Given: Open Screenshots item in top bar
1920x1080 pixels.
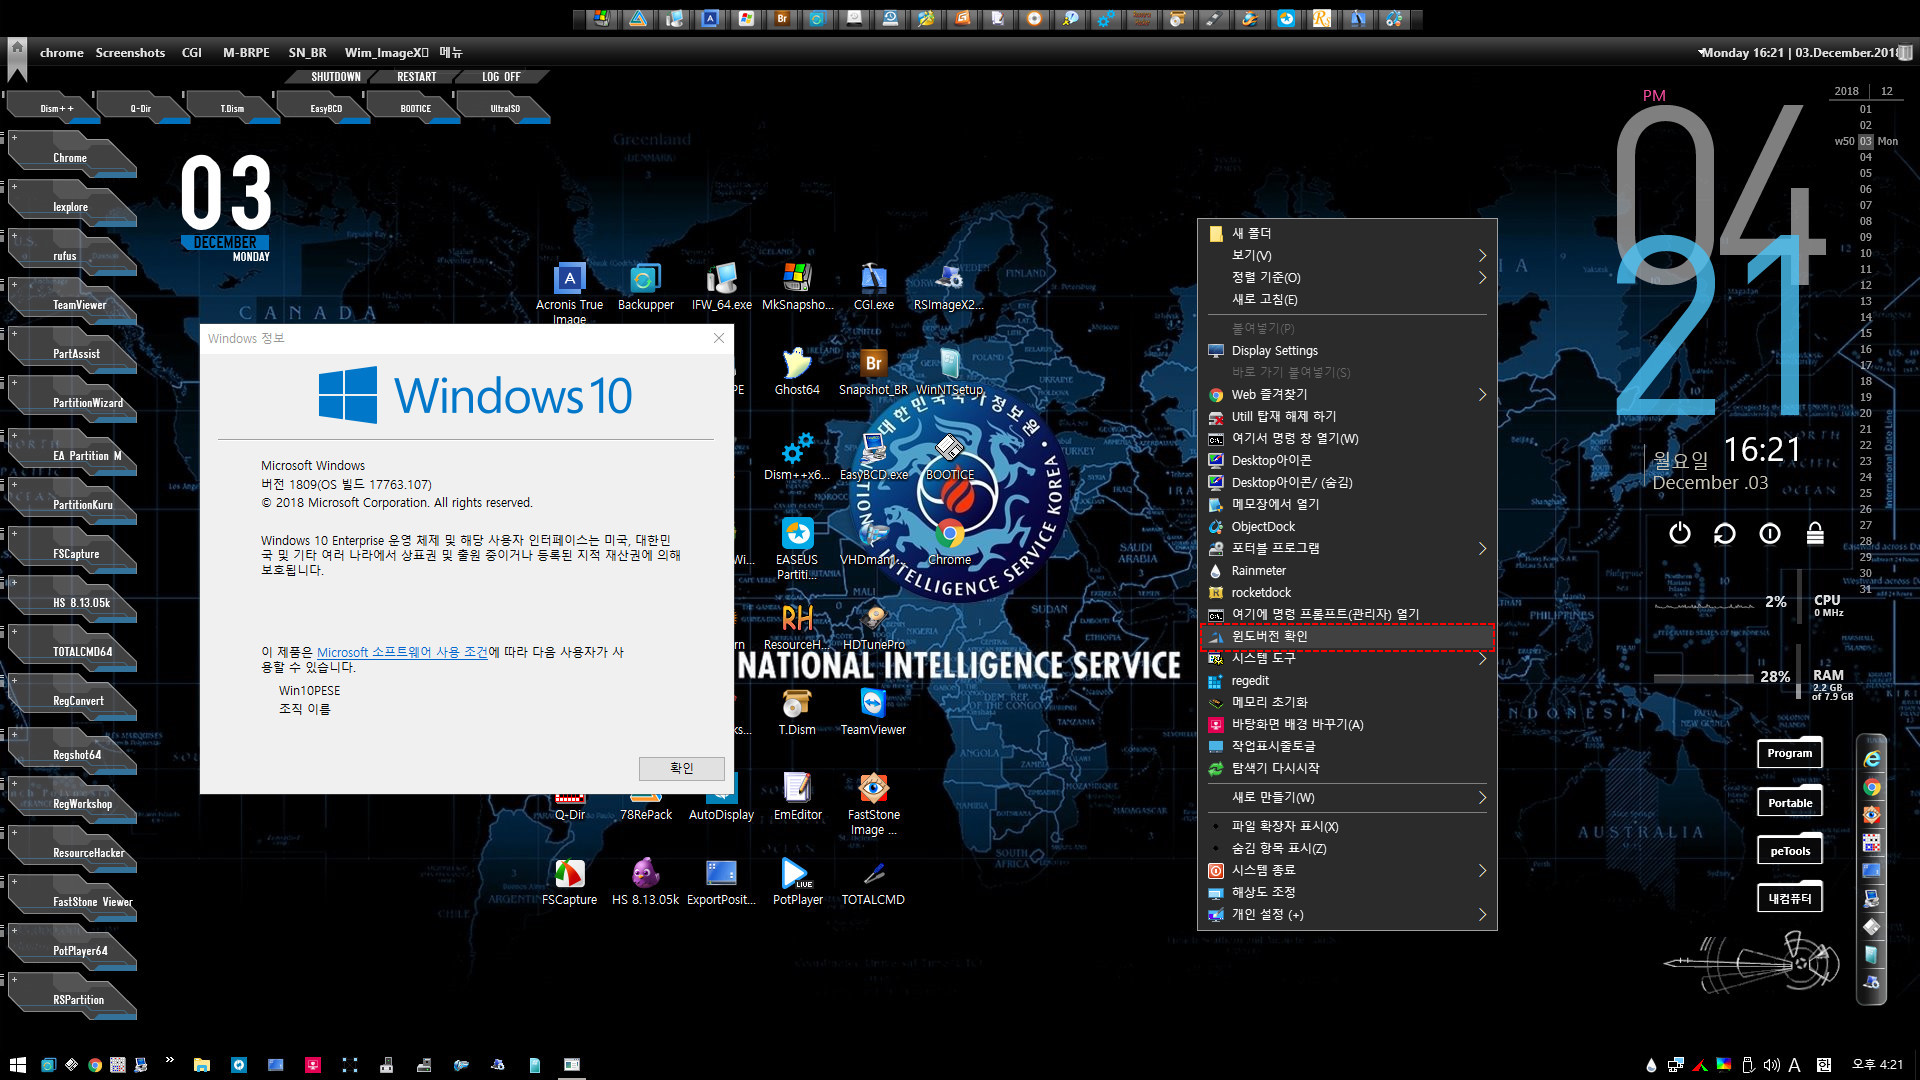Looking at the screenshot, I should pyautogui.click(x=130, y=53).
